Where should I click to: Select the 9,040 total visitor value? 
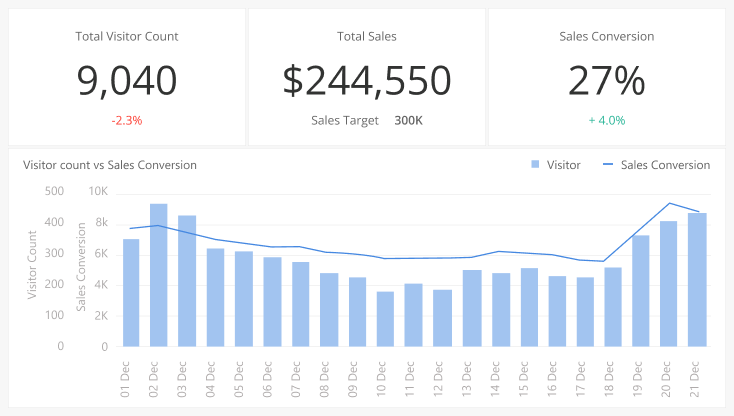[127, 80]
